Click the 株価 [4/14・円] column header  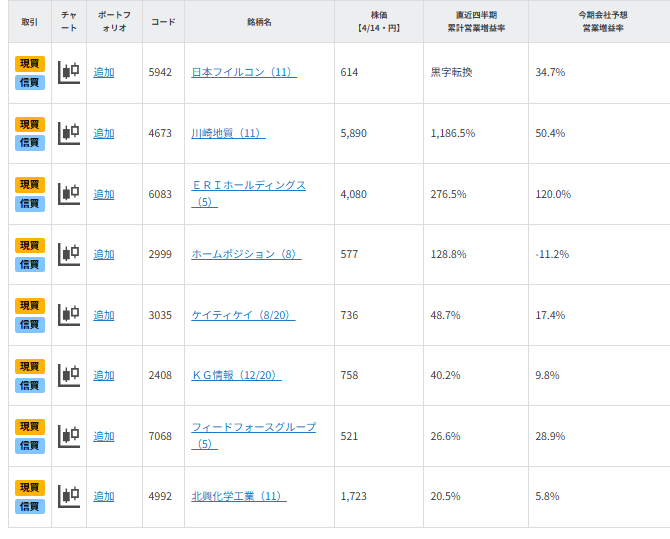click(379, 22)
